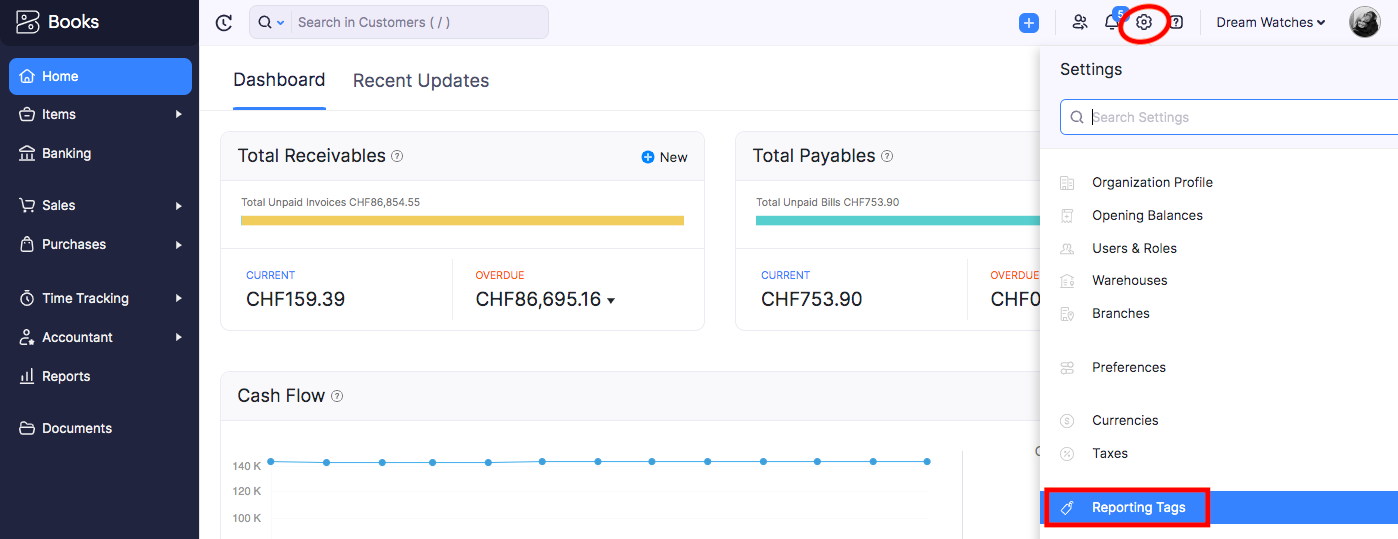This screenshot has height=539, width=1398.
Task: Click the Cash Flow info icon
Action: click(x=337, y=396)
